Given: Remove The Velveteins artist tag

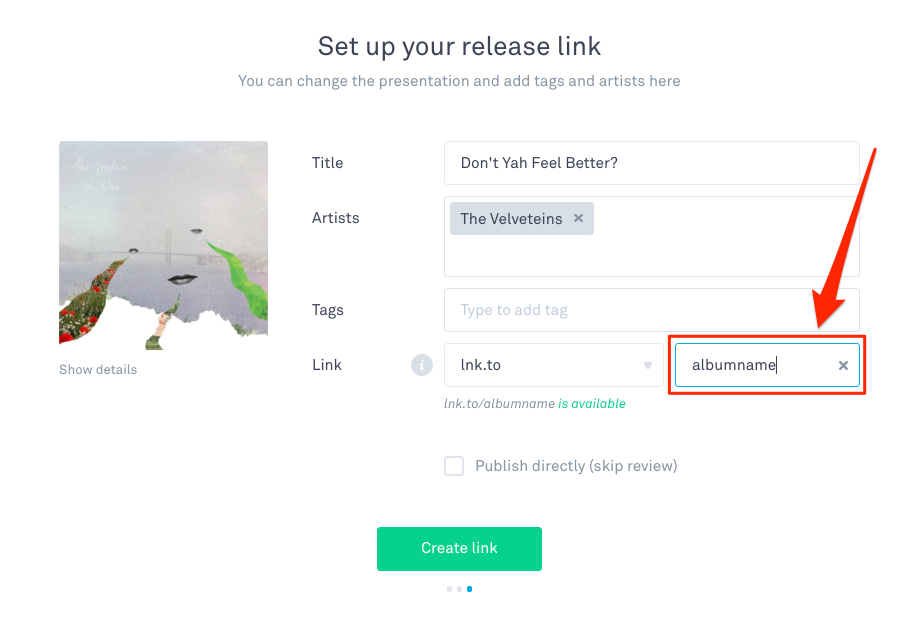Looking at the screenshot, I should click(x=578, y=217).
